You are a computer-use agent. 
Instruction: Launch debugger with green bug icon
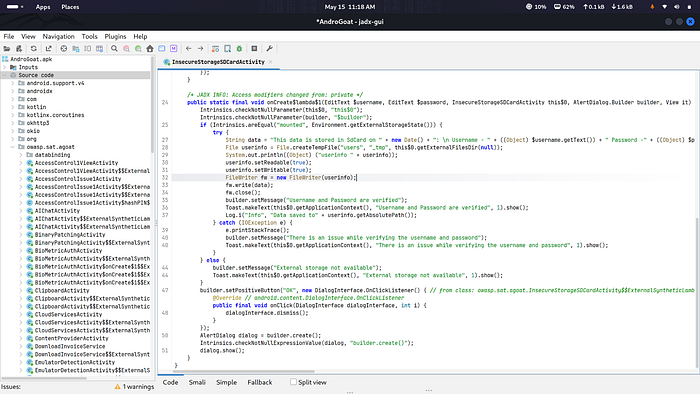click(x=239, y=49)
